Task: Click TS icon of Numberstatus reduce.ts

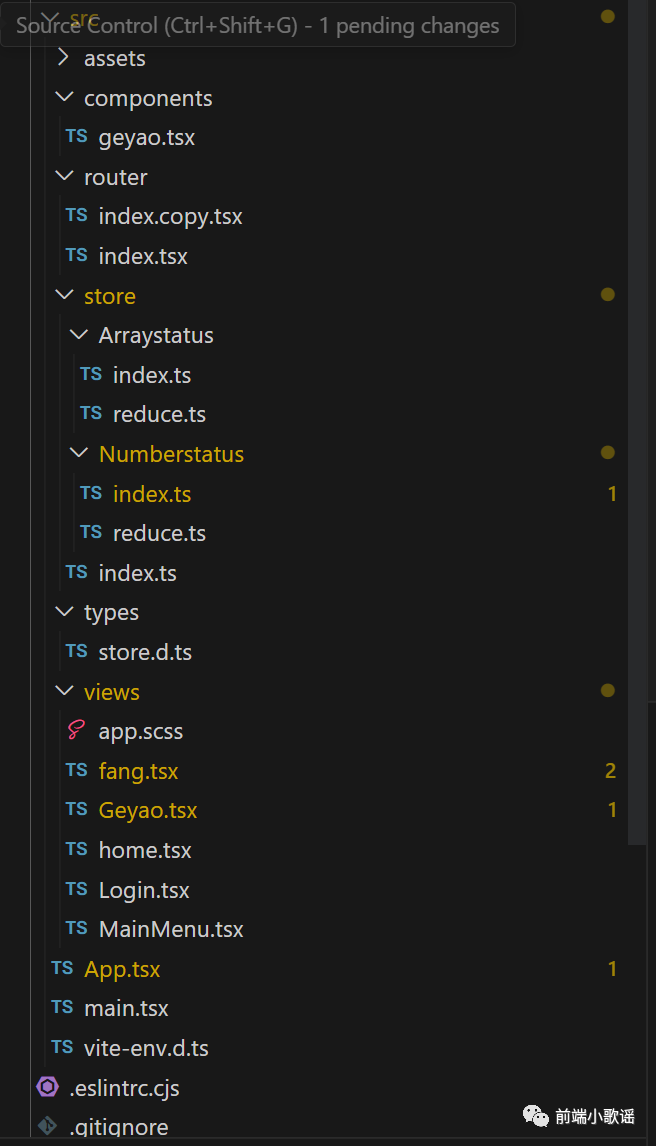Action: click(x=91, y=532)
